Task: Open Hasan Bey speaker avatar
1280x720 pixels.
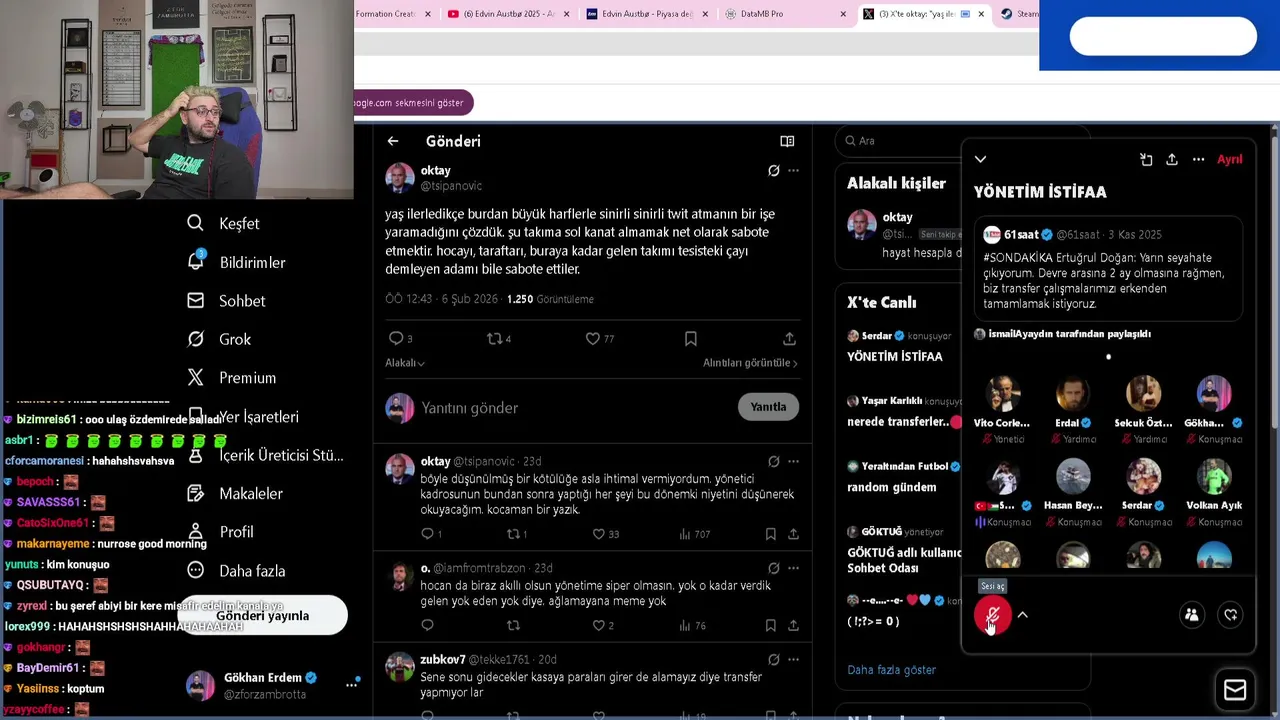Action: pyautogui.click(x=1073, y=477)
